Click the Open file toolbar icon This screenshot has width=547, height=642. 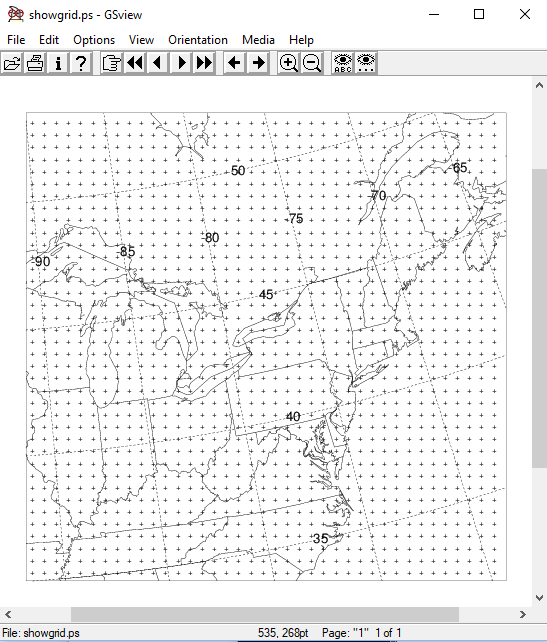(12, 63)
